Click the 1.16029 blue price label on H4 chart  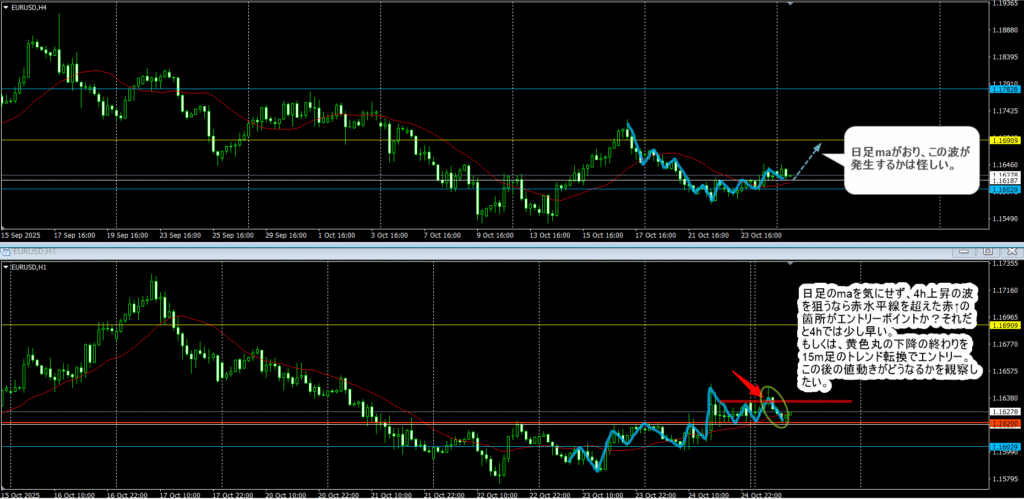pos(1005,189)
